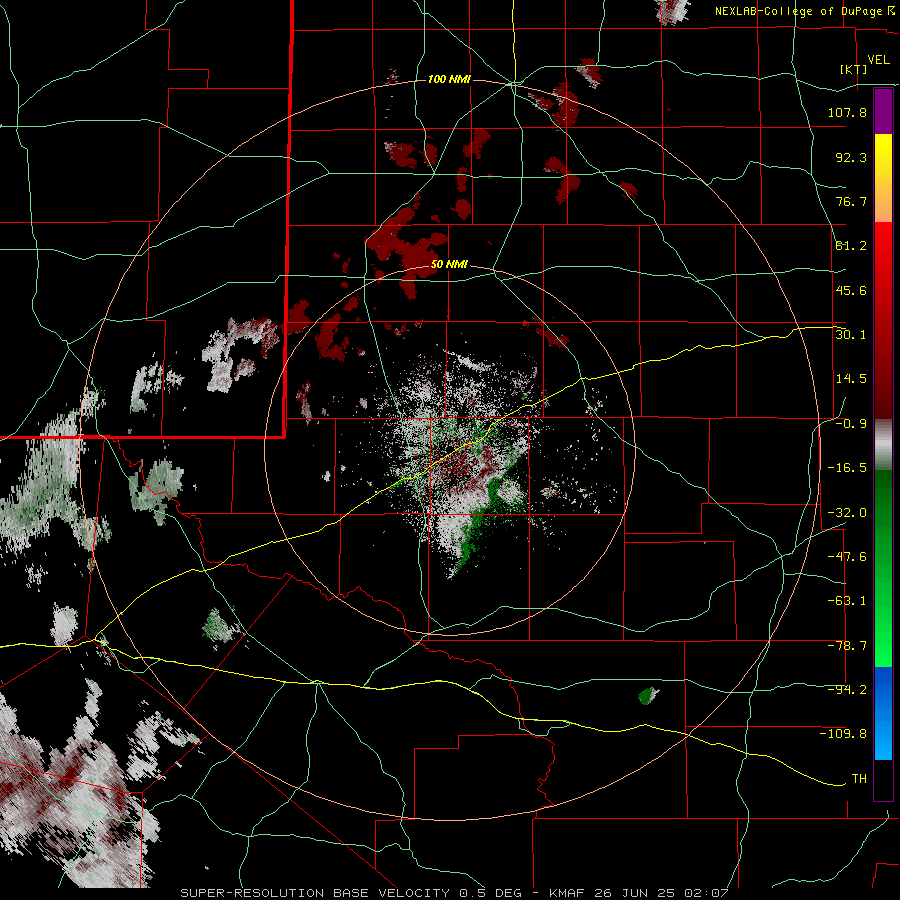Viewport: 900px width, 900px height.
Task: Click the 107.8 legend value
Action: coord(847,112)
